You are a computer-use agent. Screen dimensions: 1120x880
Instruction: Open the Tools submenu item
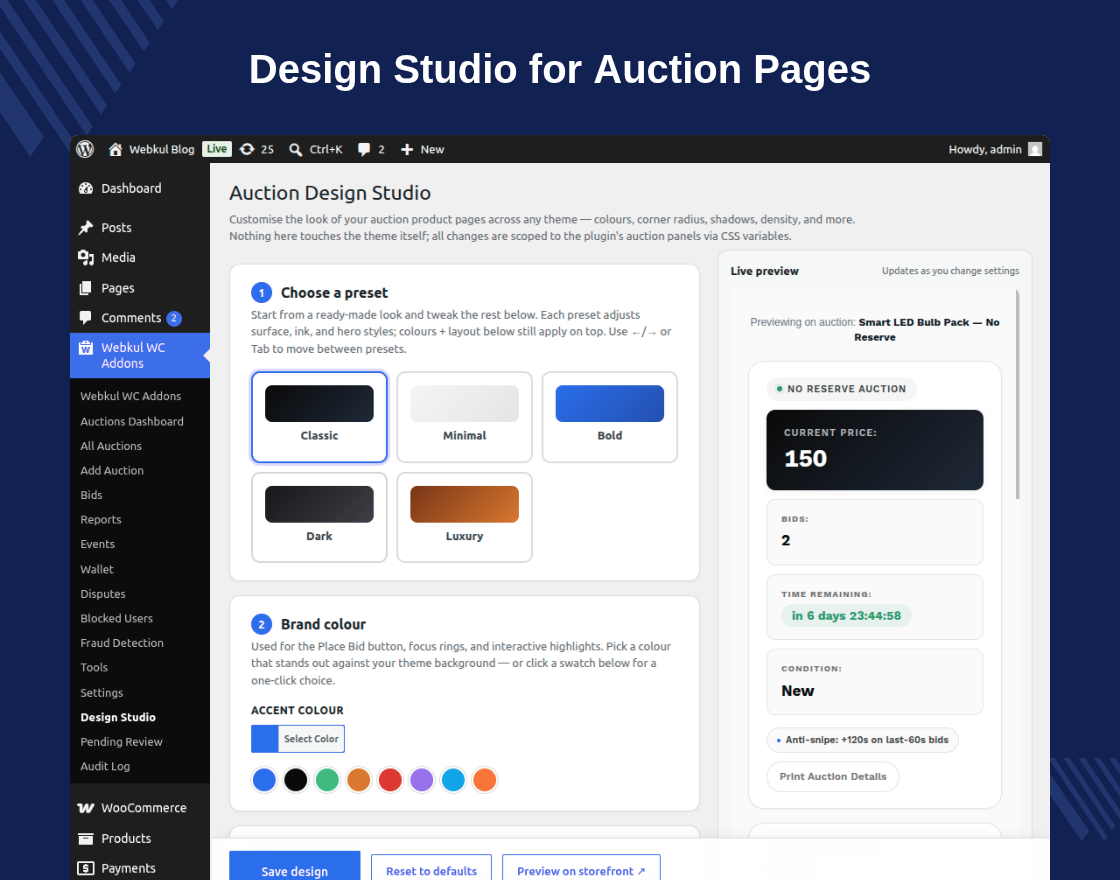[94, 667]
